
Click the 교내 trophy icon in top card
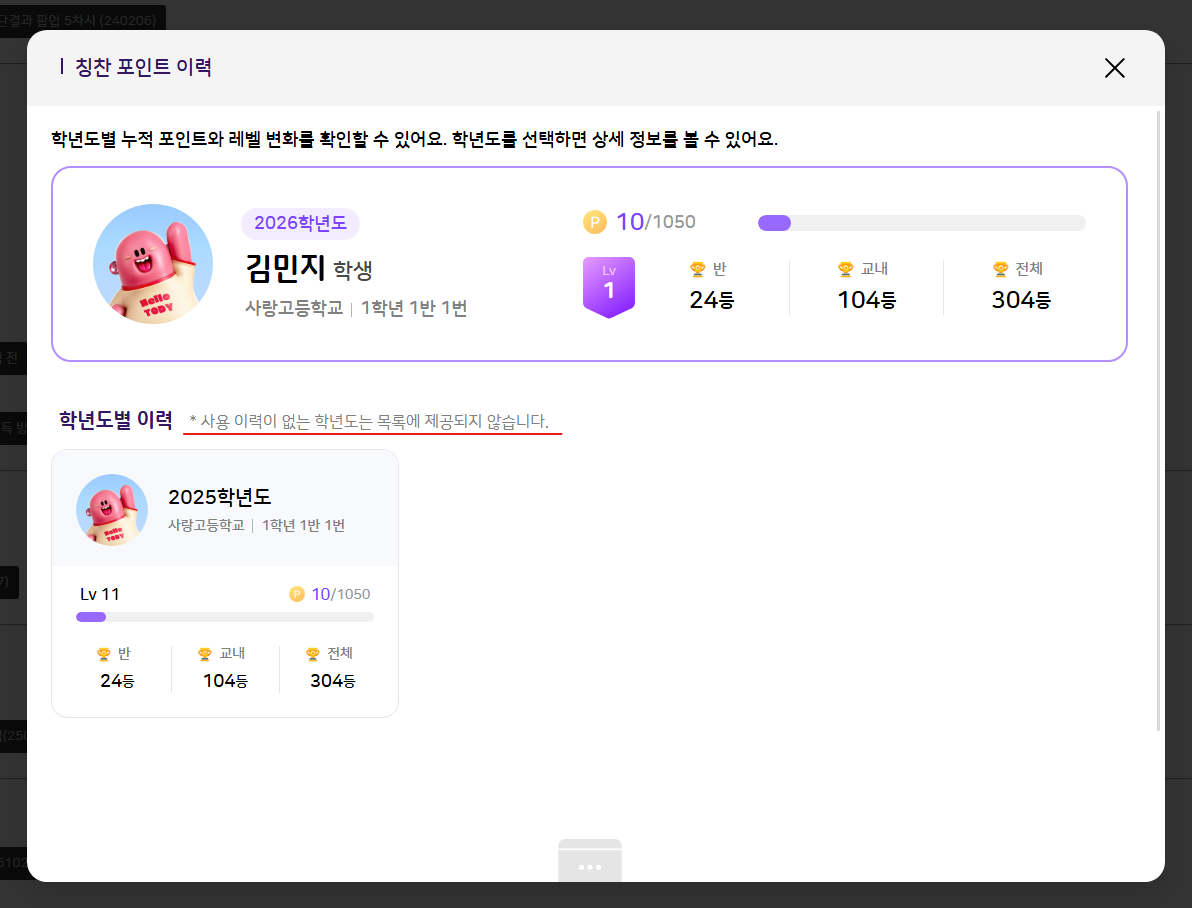point(846,269)
